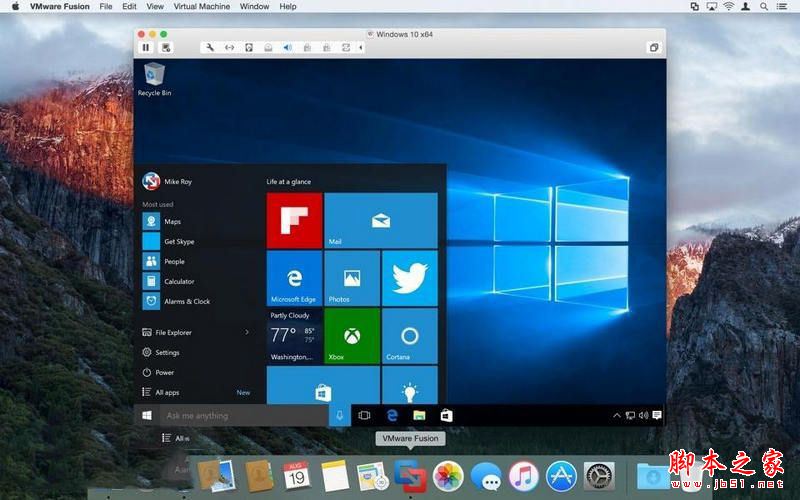Screen dimensions: 800x500
Task: Open Mike Roy user account
Action: pos(167,181)
